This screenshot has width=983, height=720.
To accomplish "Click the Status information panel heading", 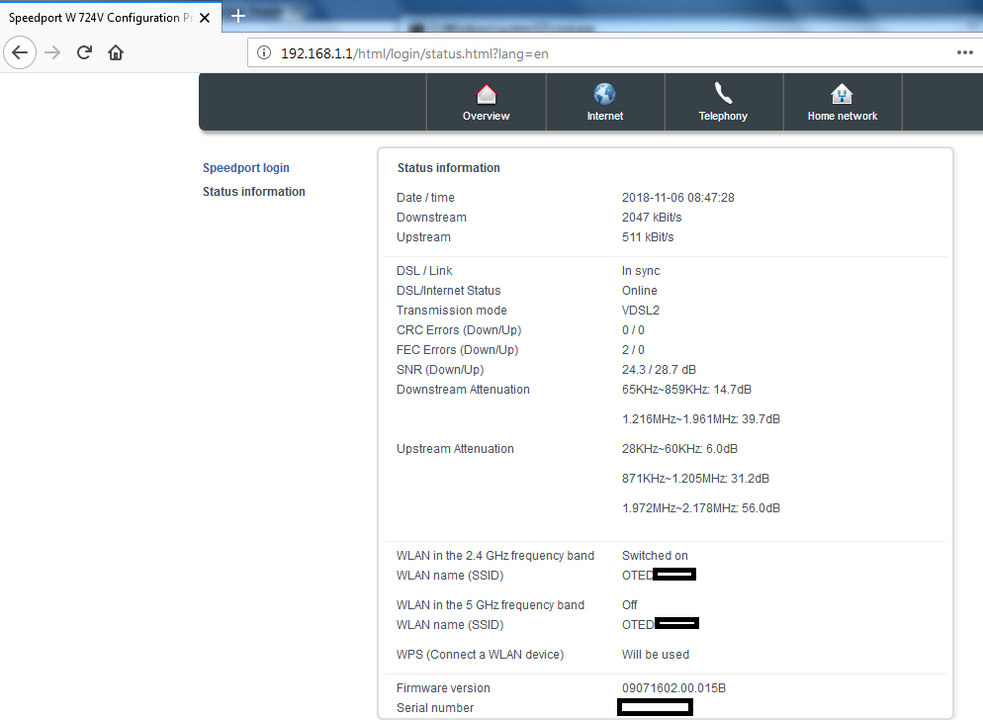I will [x=449, y=167].
